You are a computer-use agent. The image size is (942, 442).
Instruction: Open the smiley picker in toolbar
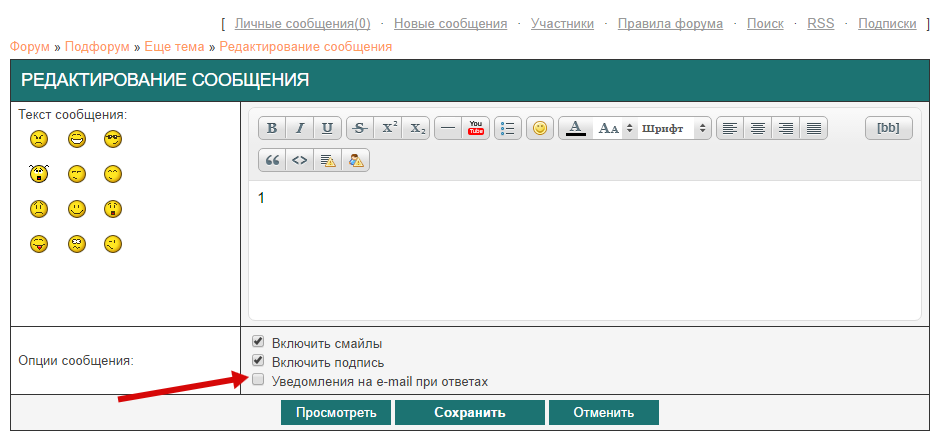pos(540,129)
